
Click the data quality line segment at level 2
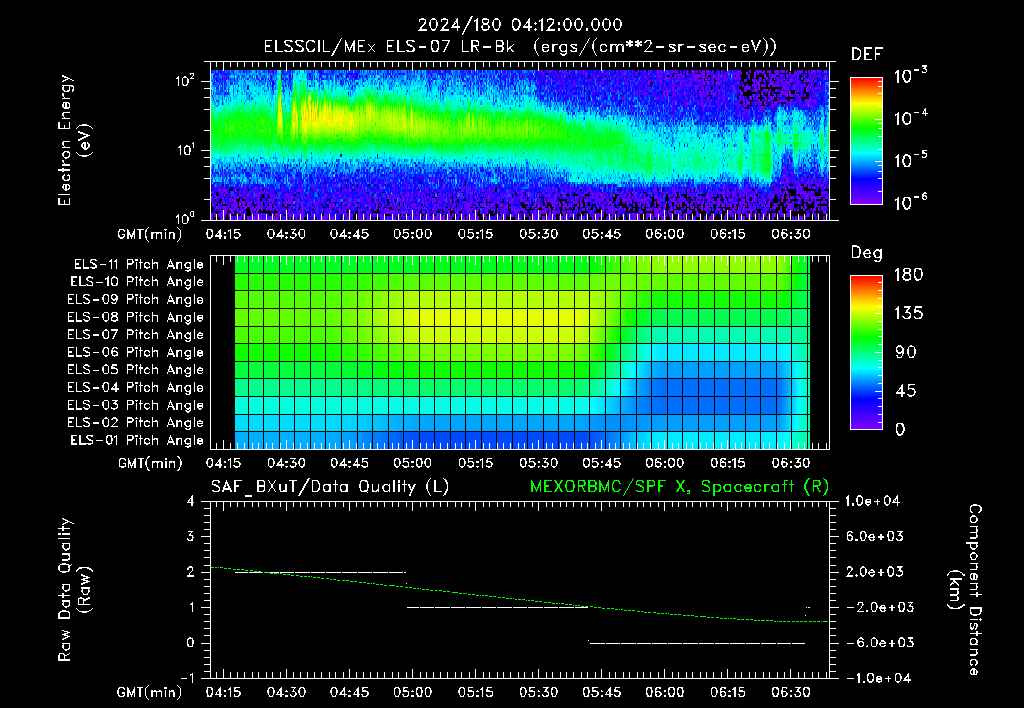tap(320, 572)
